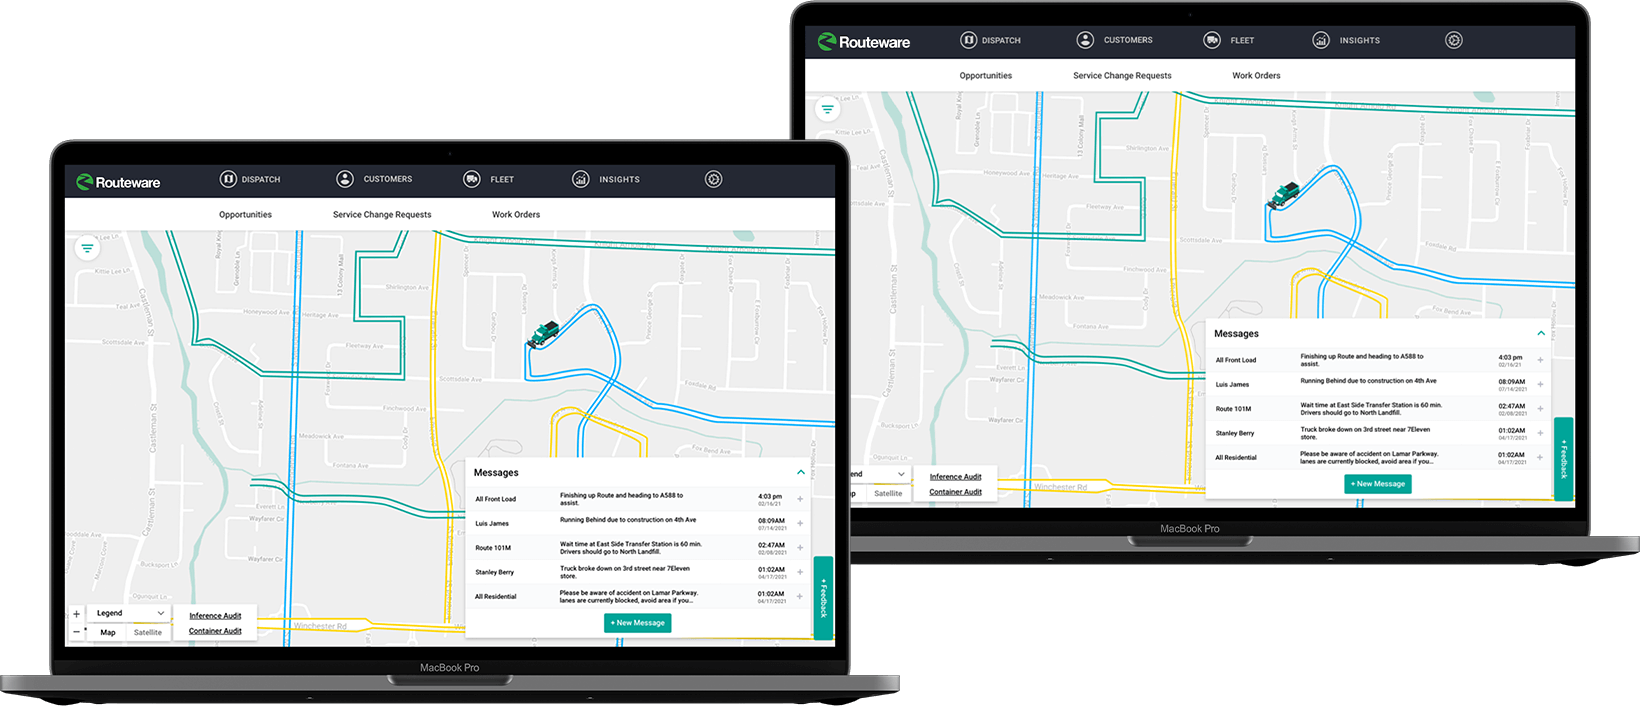
Task: Open Inference Audit link on right laptop
Action: coord(955,477)
